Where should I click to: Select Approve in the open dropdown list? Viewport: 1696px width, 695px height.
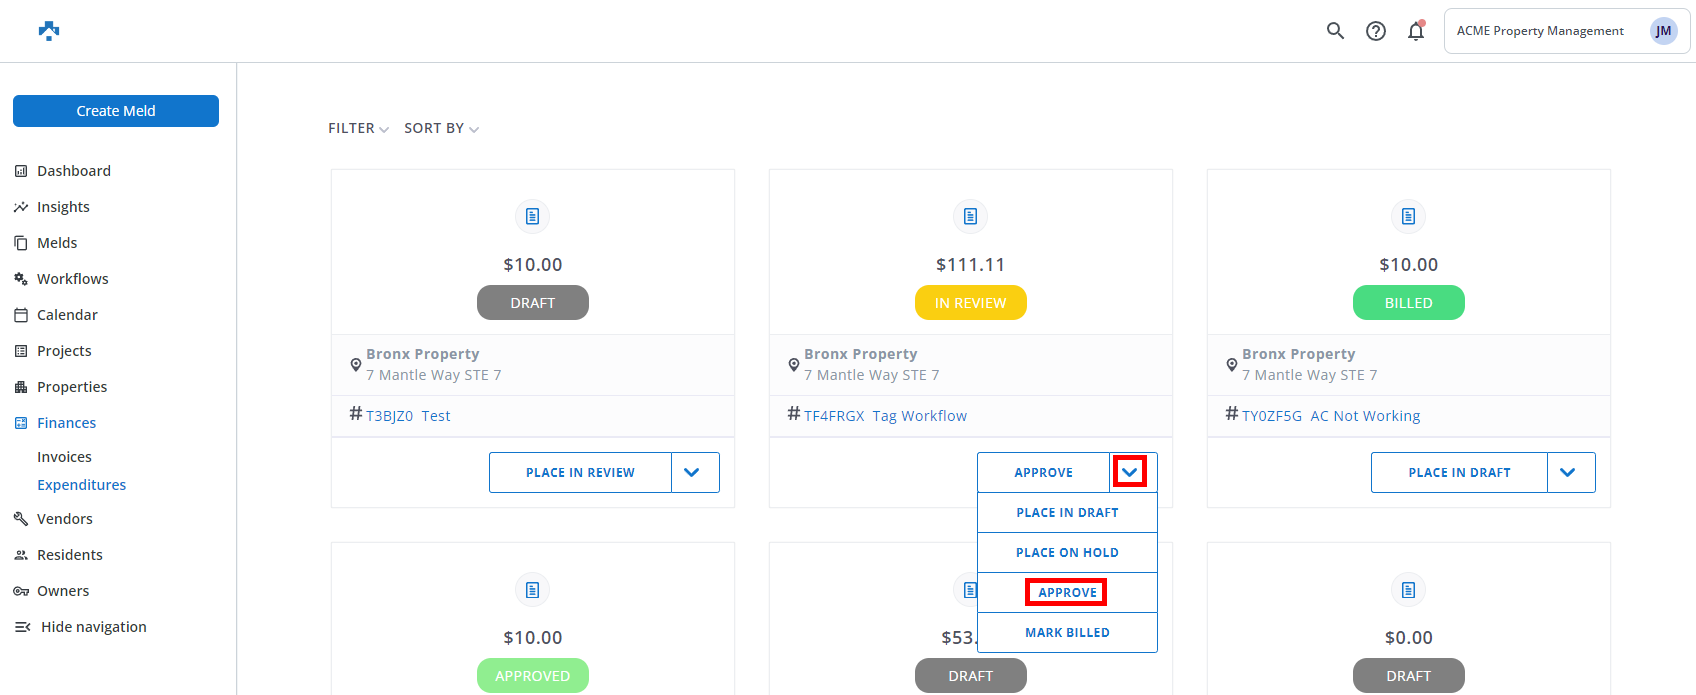[1067, 593]
